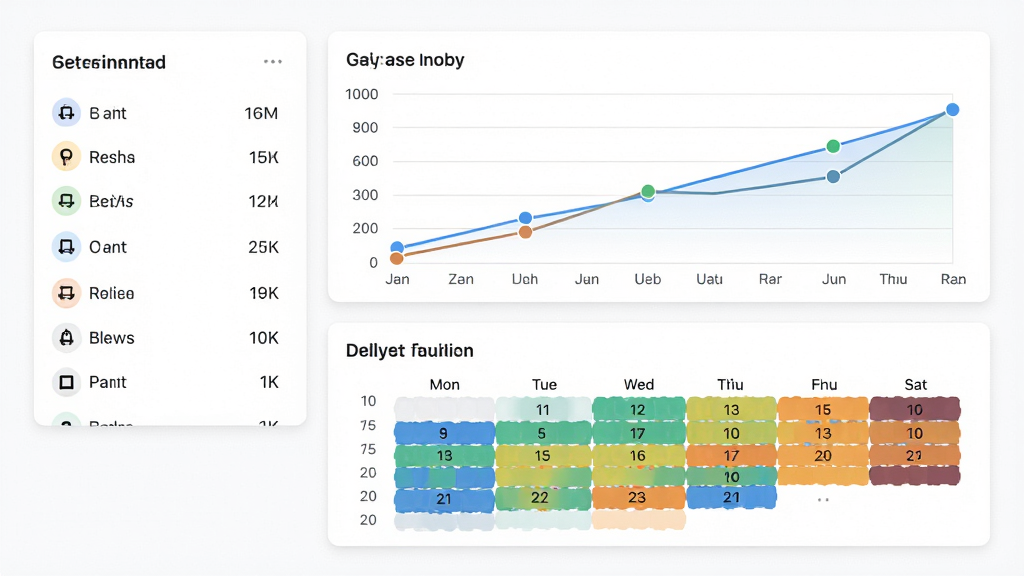Screen dimensions: 1024x576
Task: Select the Oant row showing 25K
Action: (x=166, y=247)
